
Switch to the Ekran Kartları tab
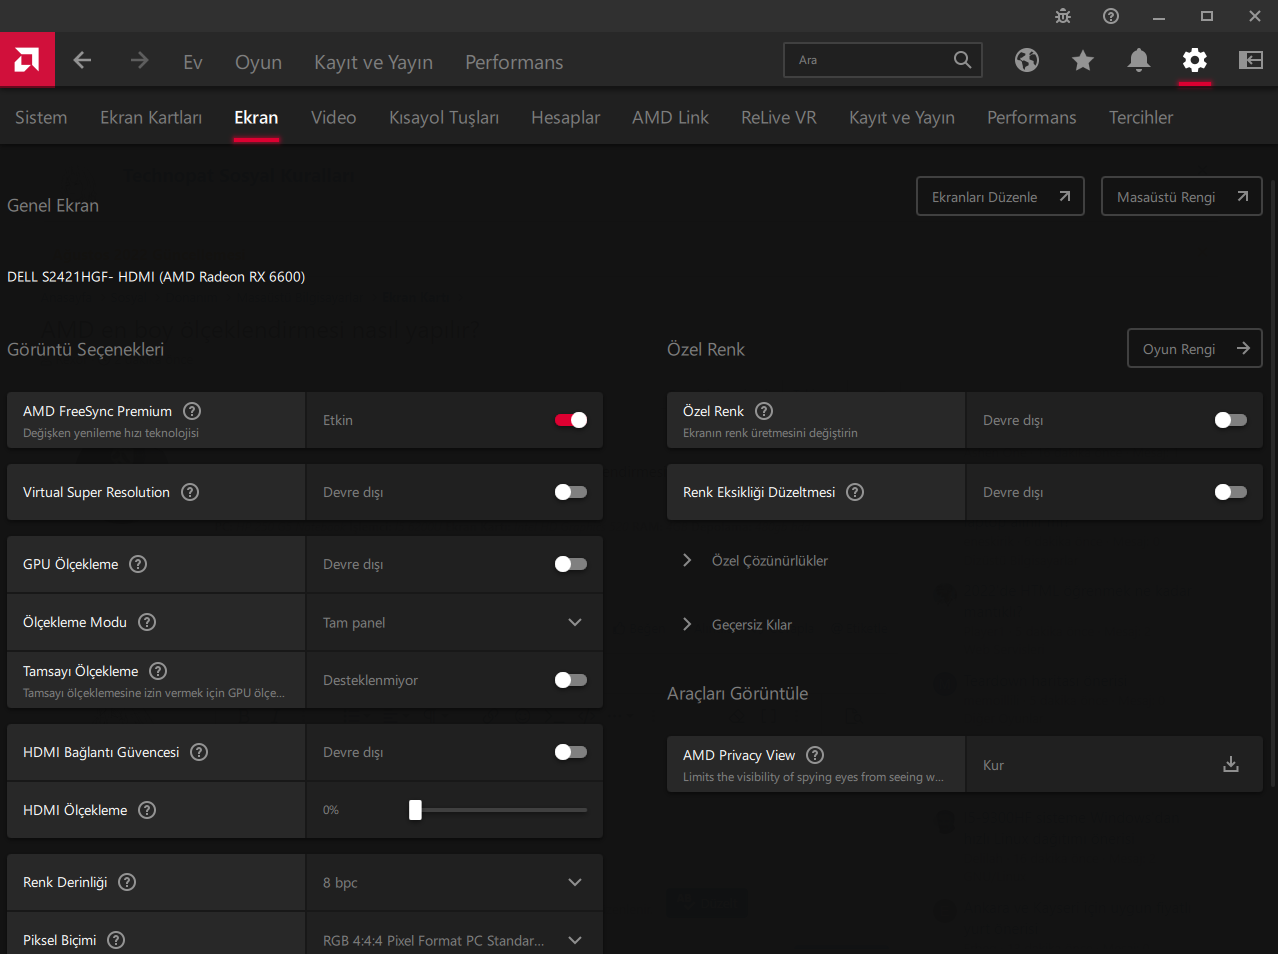tap(151, 118)
